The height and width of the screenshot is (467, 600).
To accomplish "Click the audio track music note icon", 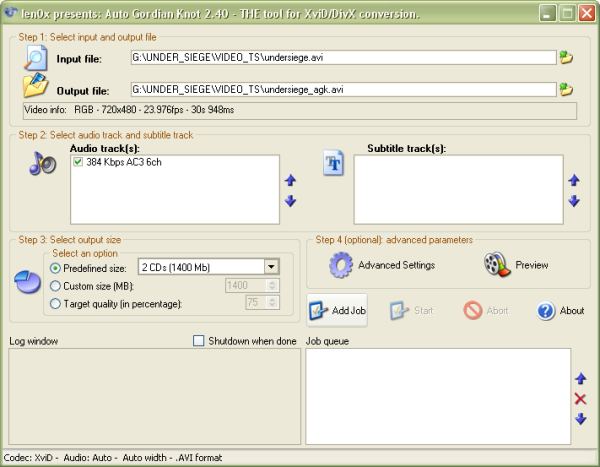I will [x=42, y=163].
